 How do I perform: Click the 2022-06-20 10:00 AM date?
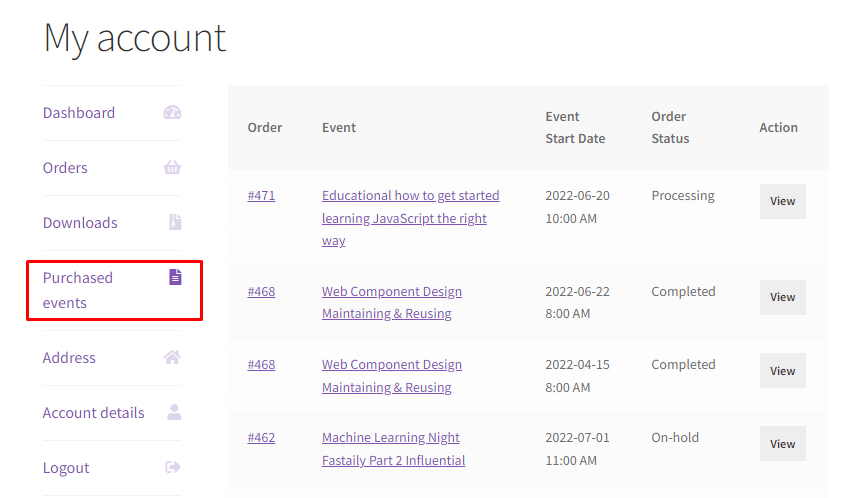(x=577, y=207)
